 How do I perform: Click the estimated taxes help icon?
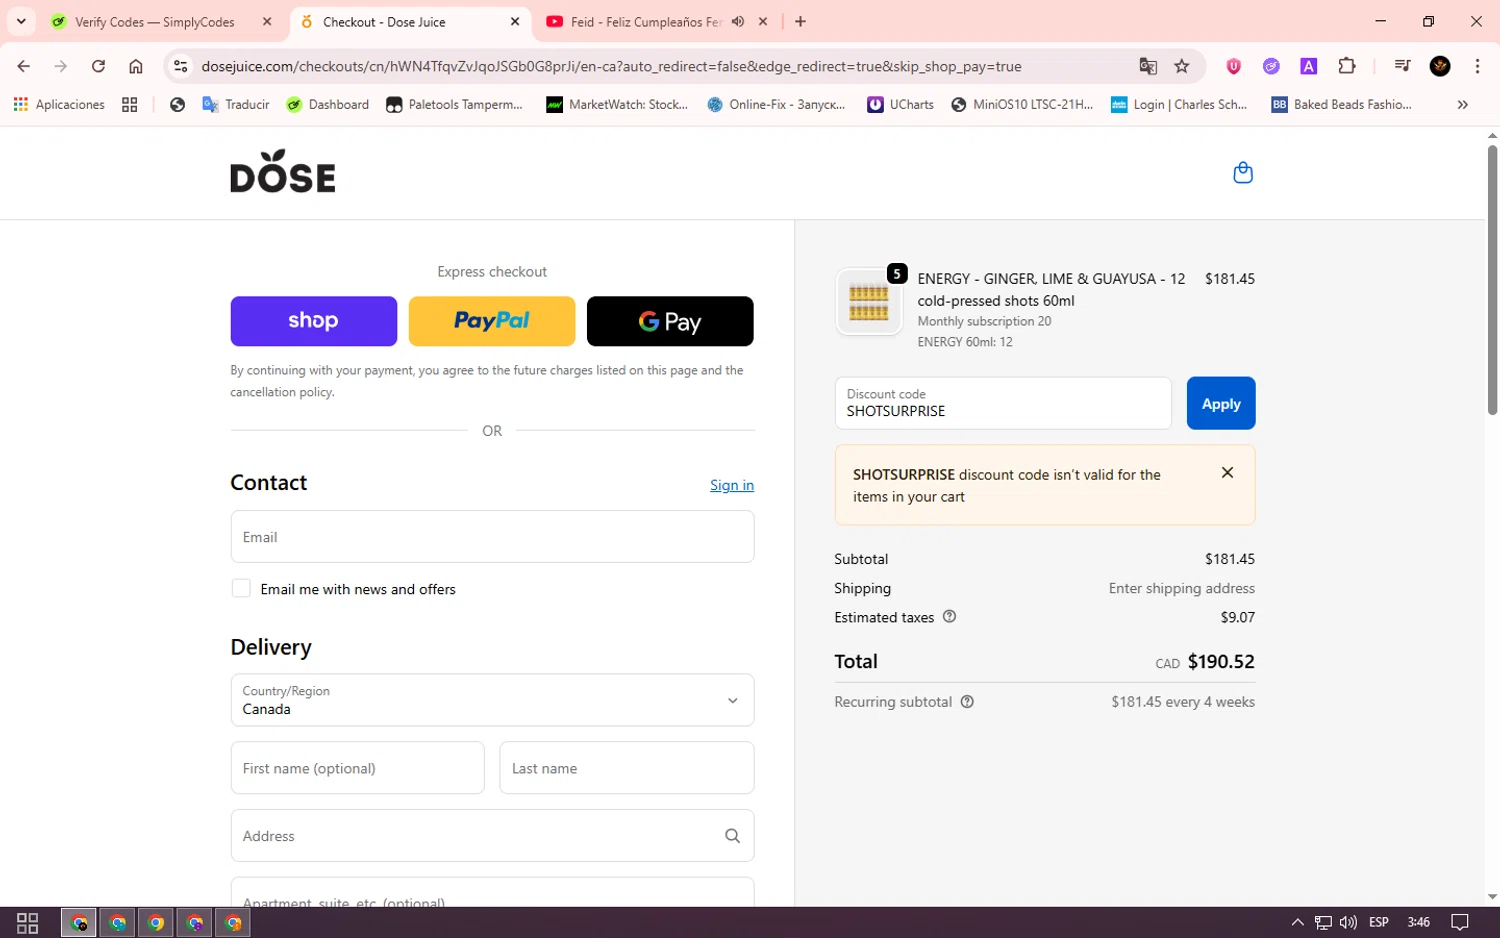pyautogui.click(x=950, y=617)
